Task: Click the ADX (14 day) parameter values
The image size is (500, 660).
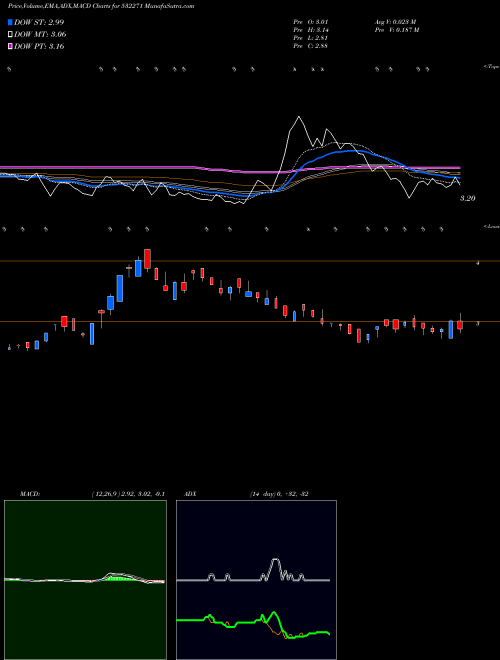Action: [x=279, y=494]
